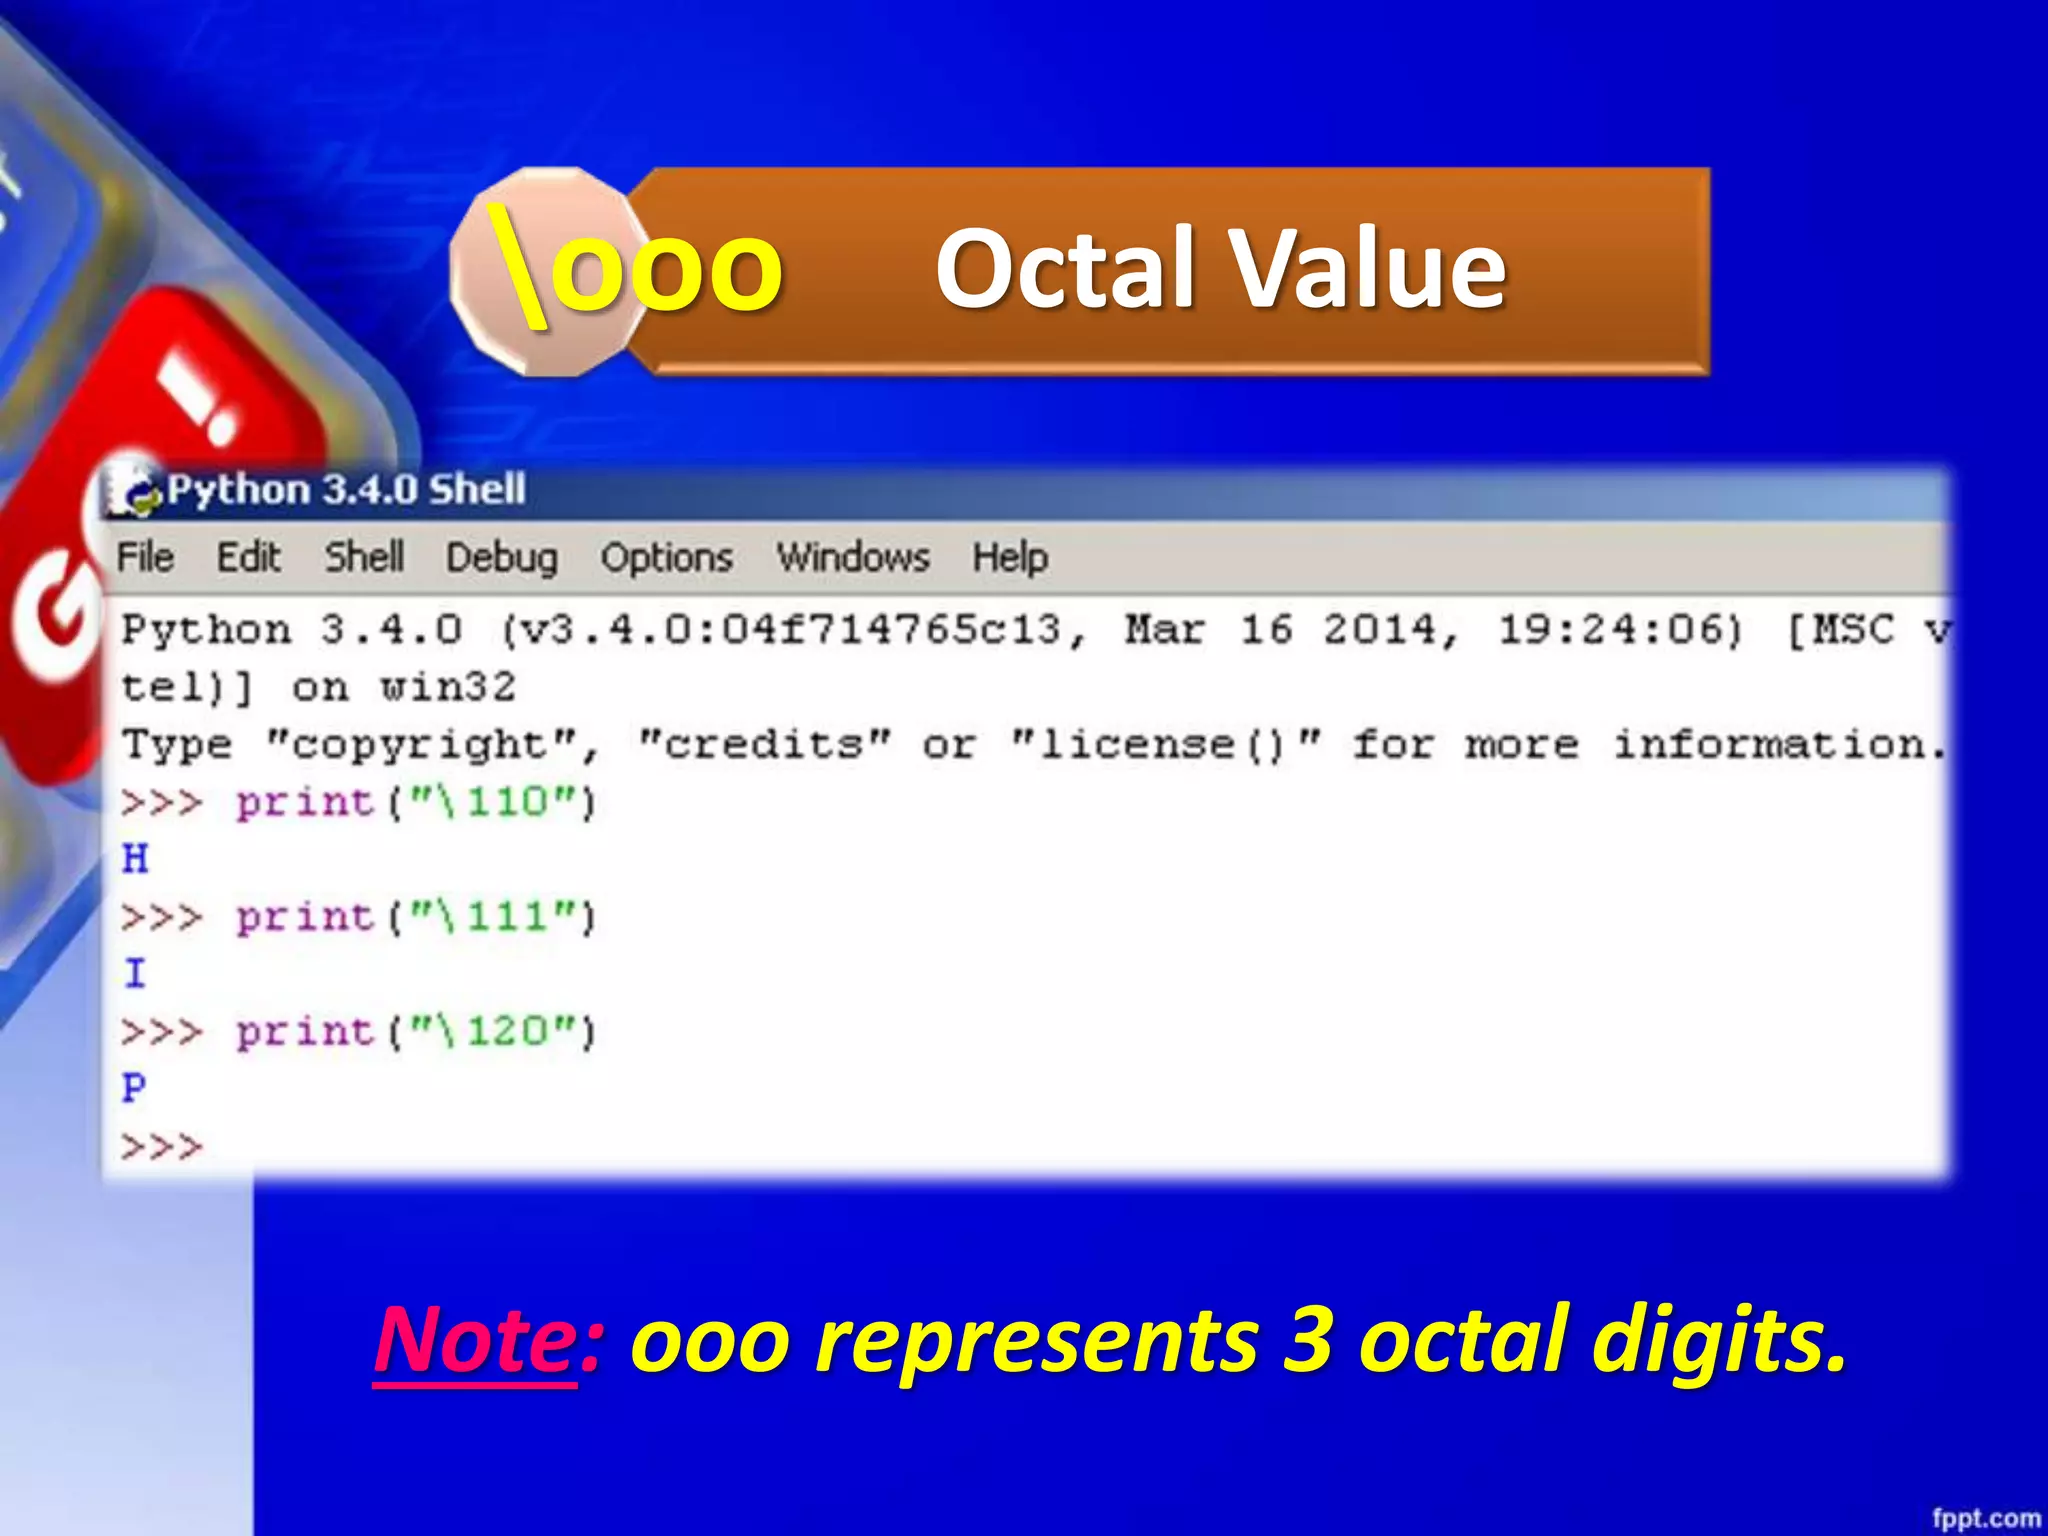Click the print("\110") command line
The width and height of the screenshot is (2048, 1536).
pyautogui.click(x=415, y=802)
